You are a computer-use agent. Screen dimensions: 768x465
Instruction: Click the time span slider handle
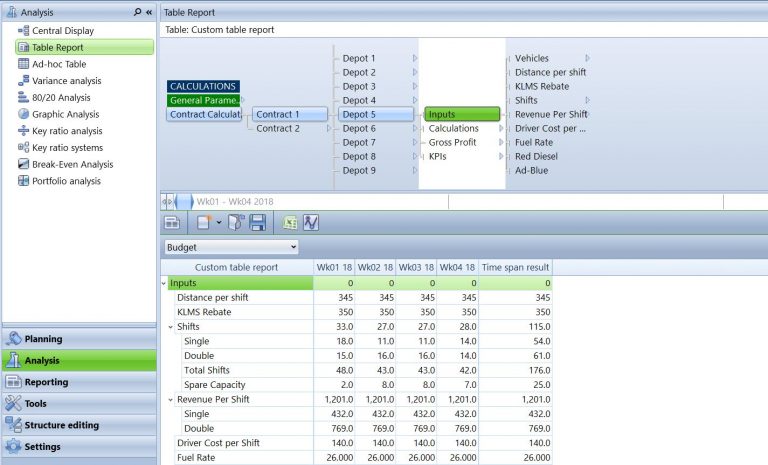pyautogui.click(x=184, y=201)
